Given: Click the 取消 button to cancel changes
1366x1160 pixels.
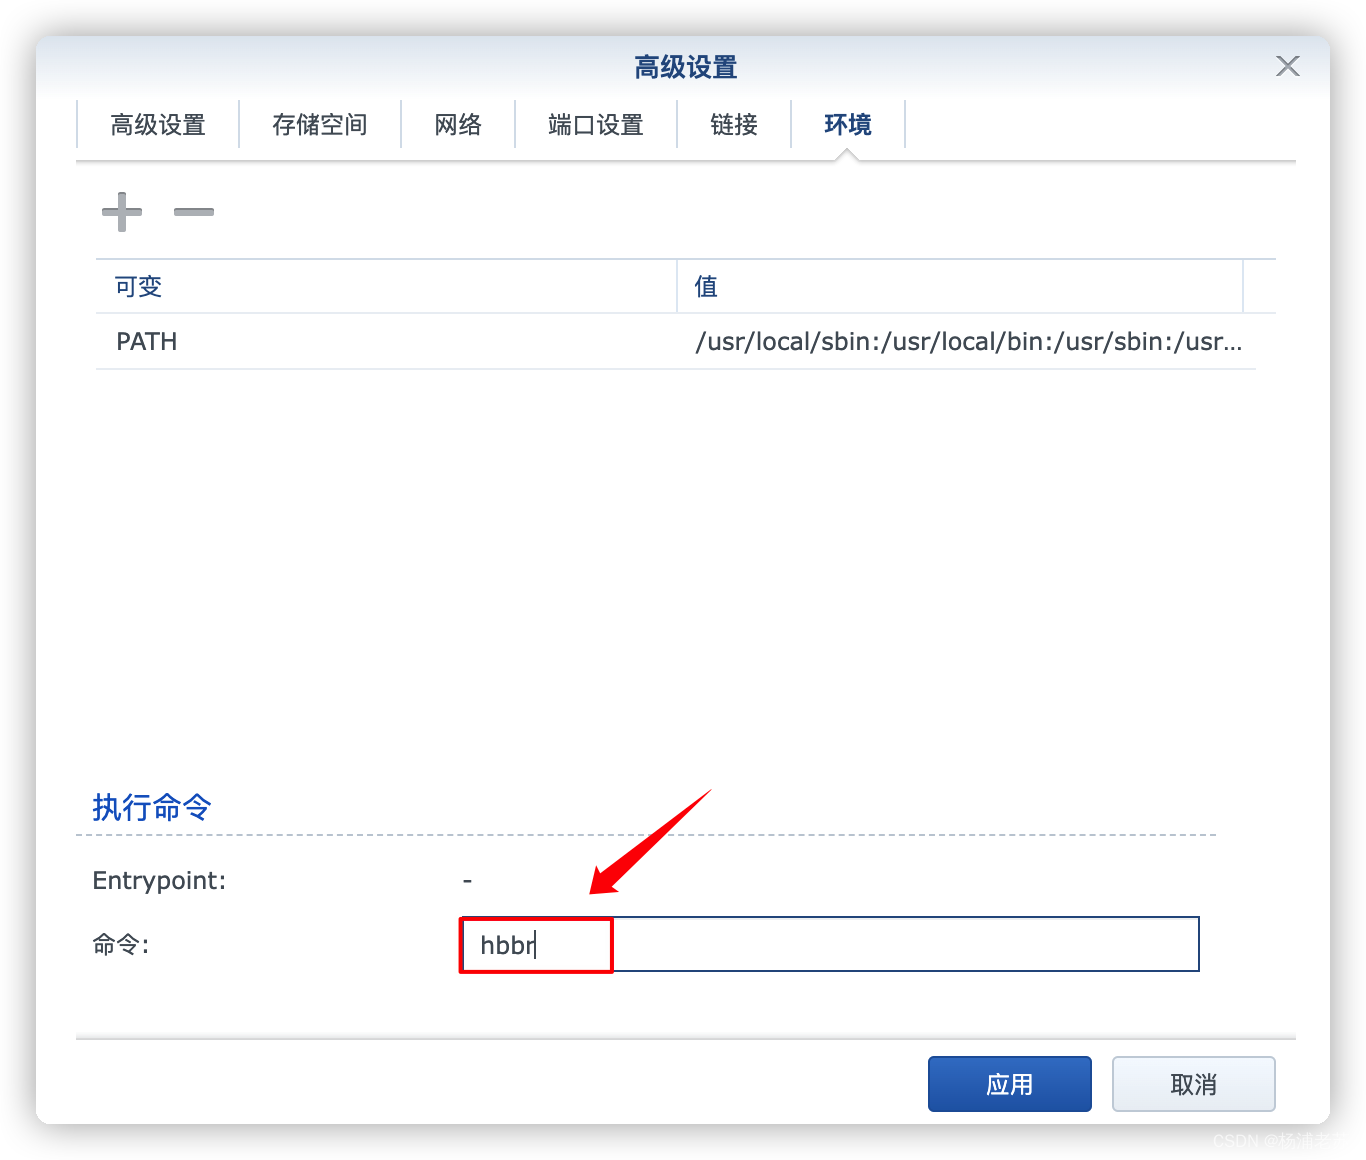Looking at the screenshot, I should point(1193,1083).
